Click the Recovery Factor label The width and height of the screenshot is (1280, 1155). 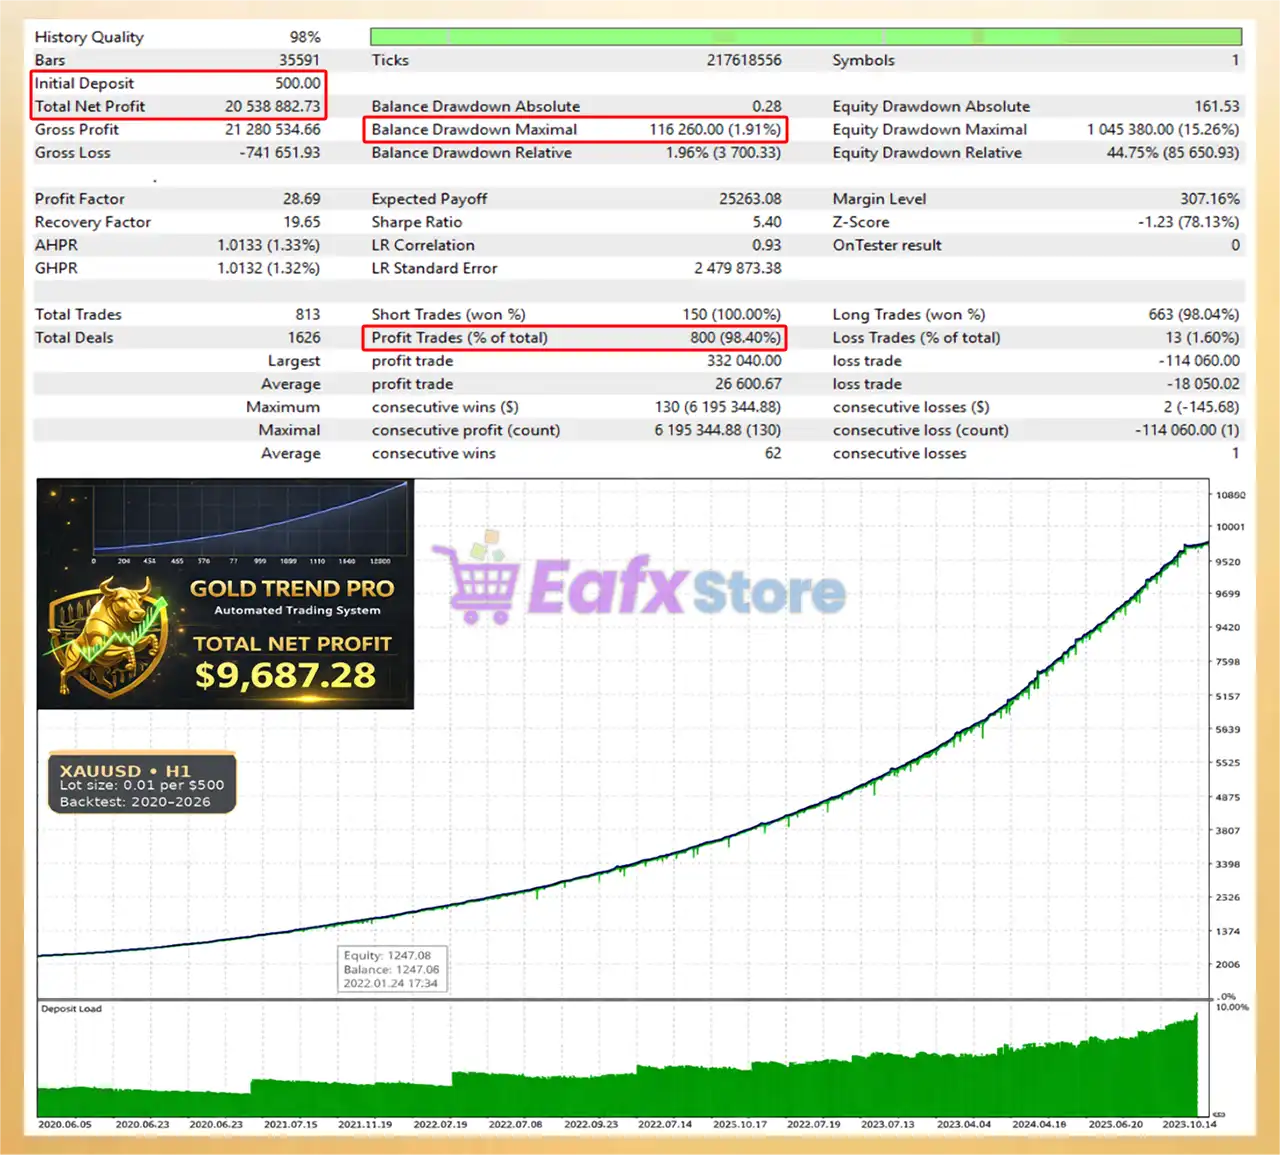tap(93, 222)
